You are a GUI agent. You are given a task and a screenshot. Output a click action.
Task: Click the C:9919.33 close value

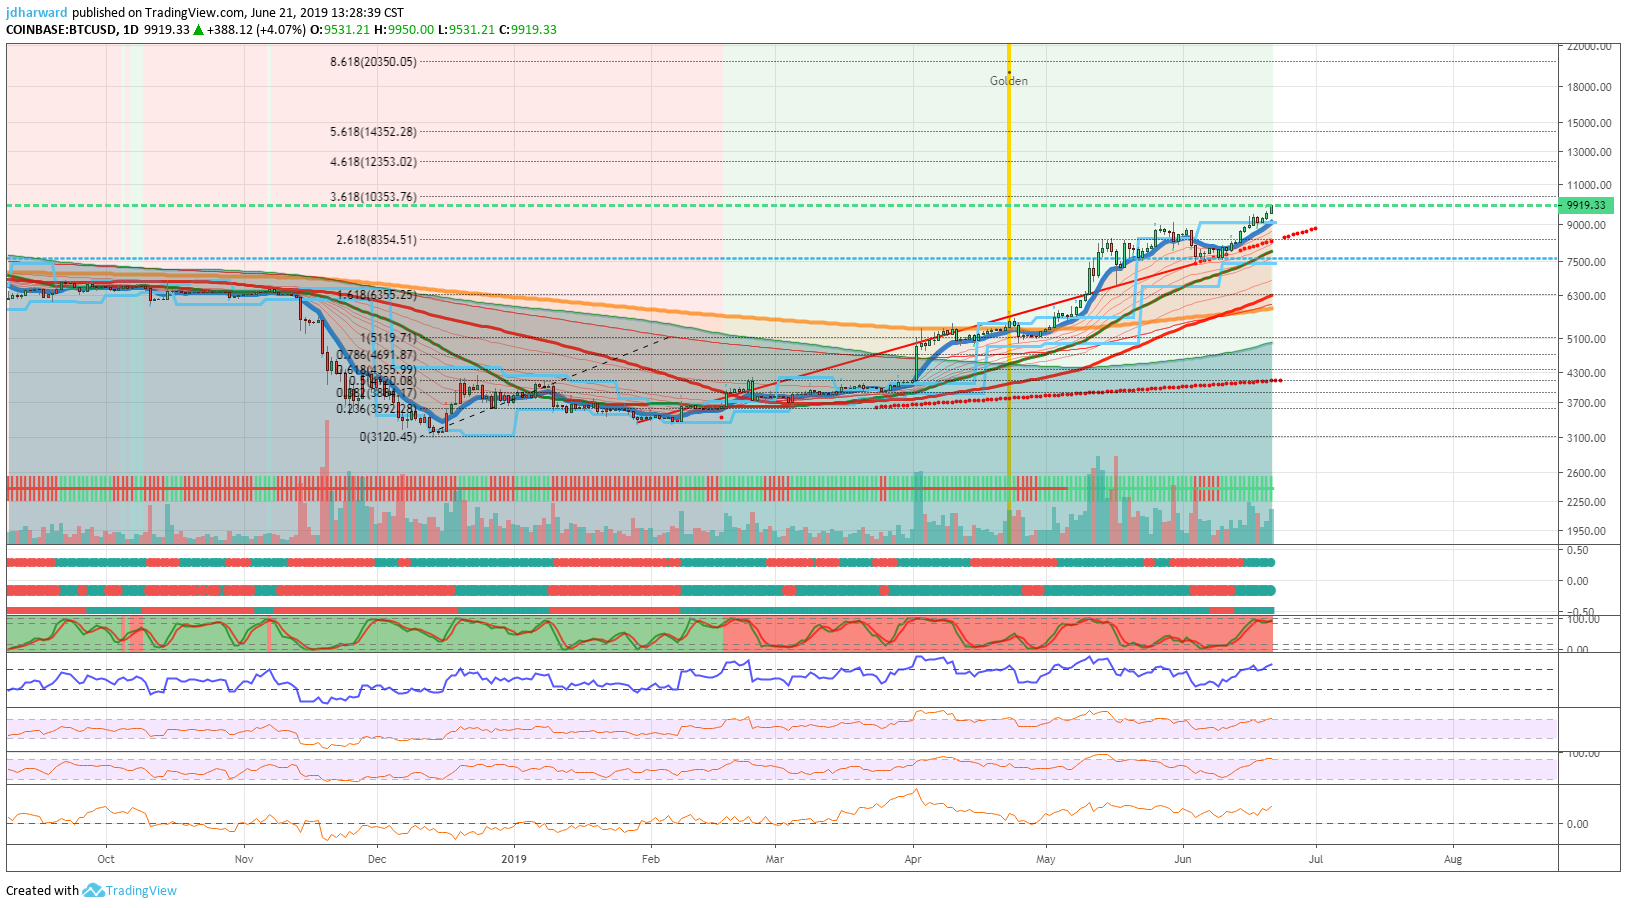point(528,30)
